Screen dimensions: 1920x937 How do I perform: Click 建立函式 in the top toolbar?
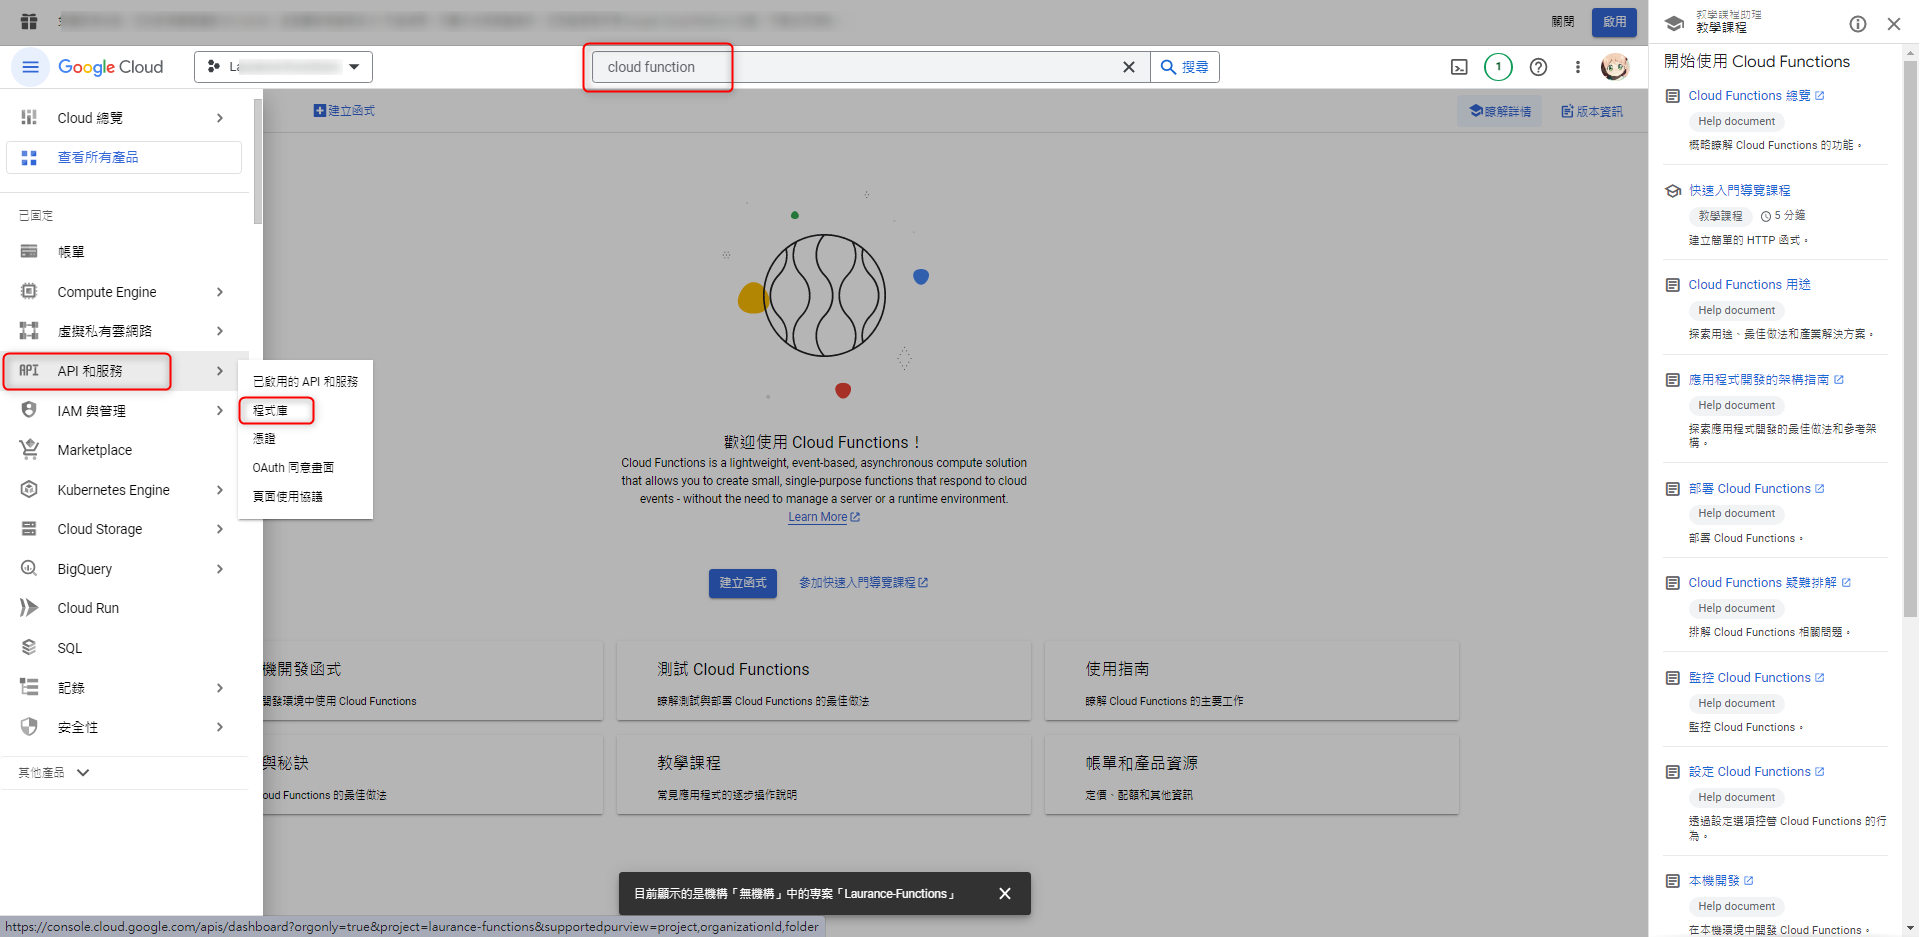[344, 111]
